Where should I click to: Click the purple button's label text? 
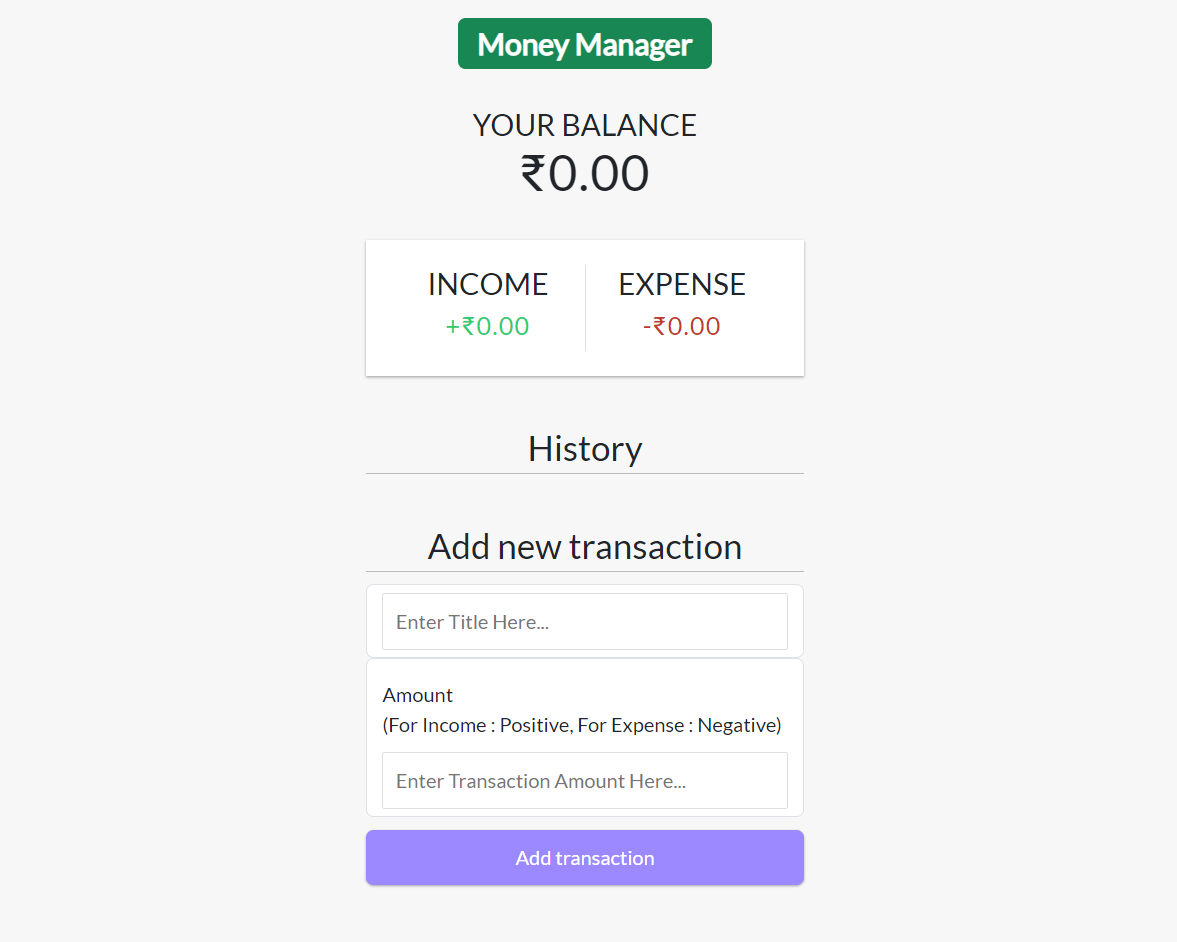click(x=584, y=857)
